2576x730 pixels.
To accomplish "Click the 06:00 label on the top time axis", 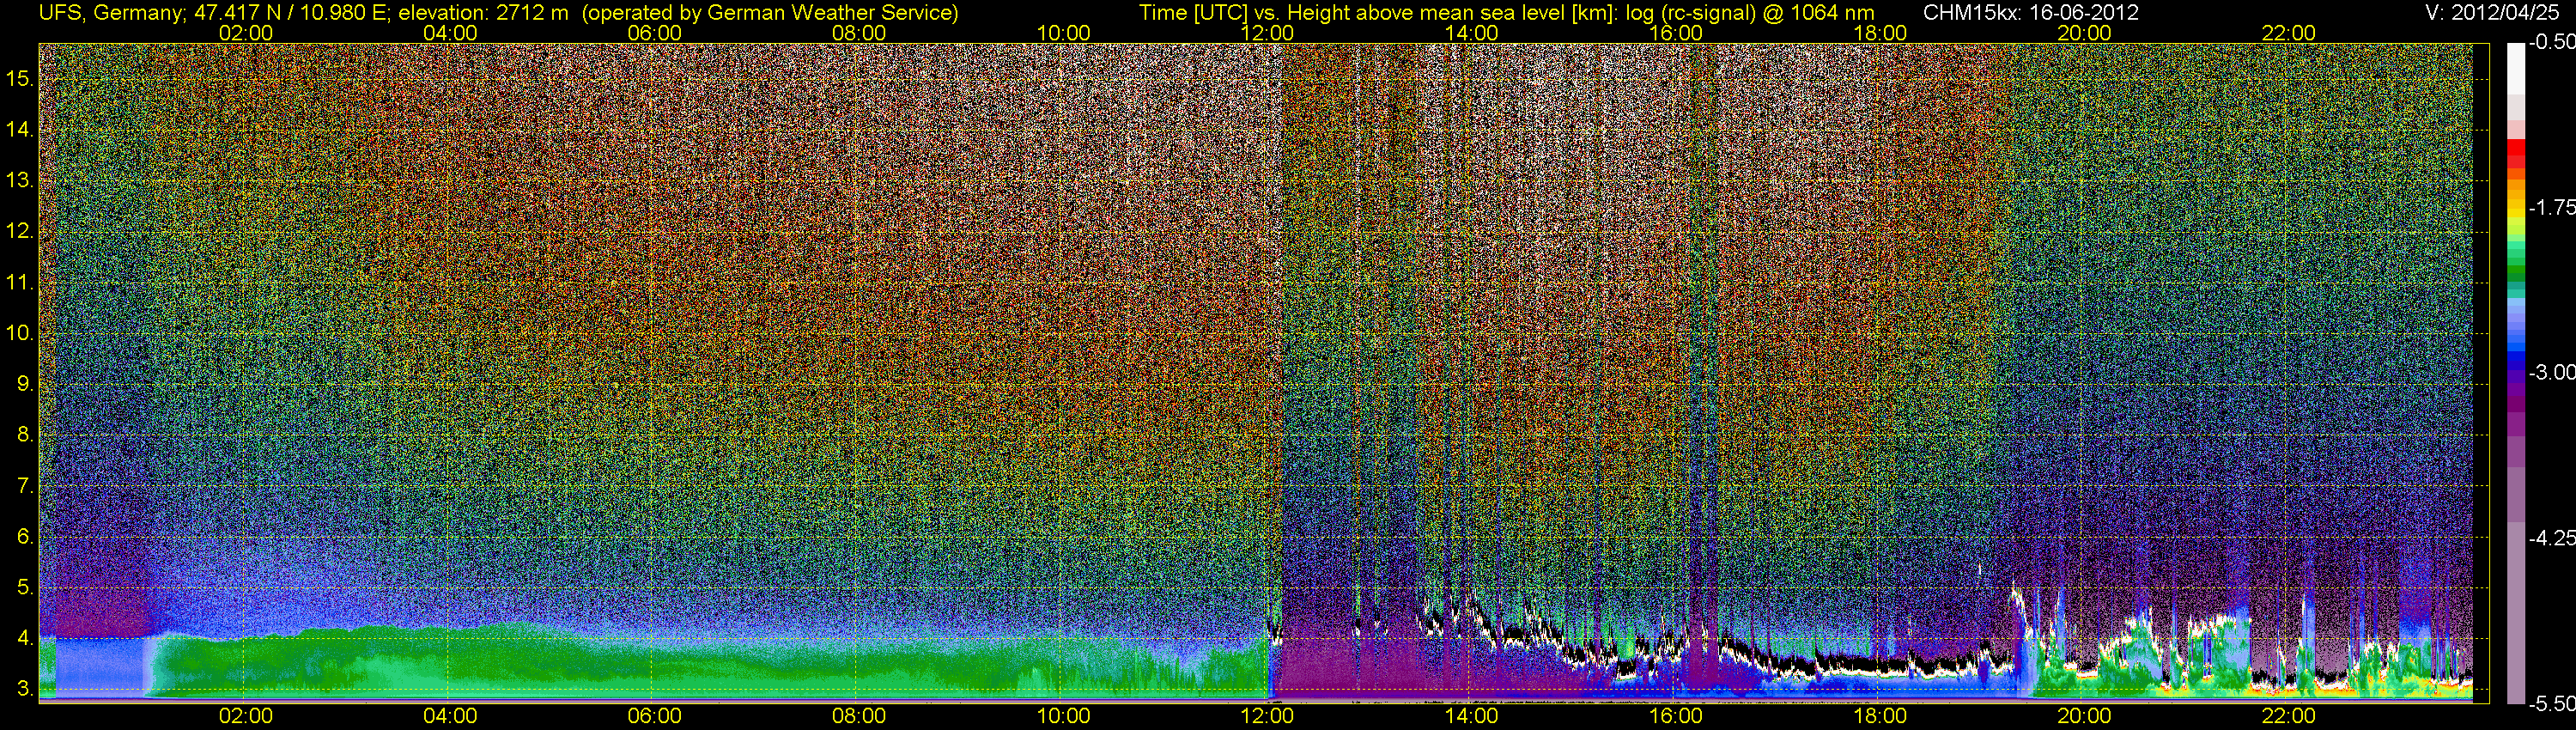I will tap(655, 33).
